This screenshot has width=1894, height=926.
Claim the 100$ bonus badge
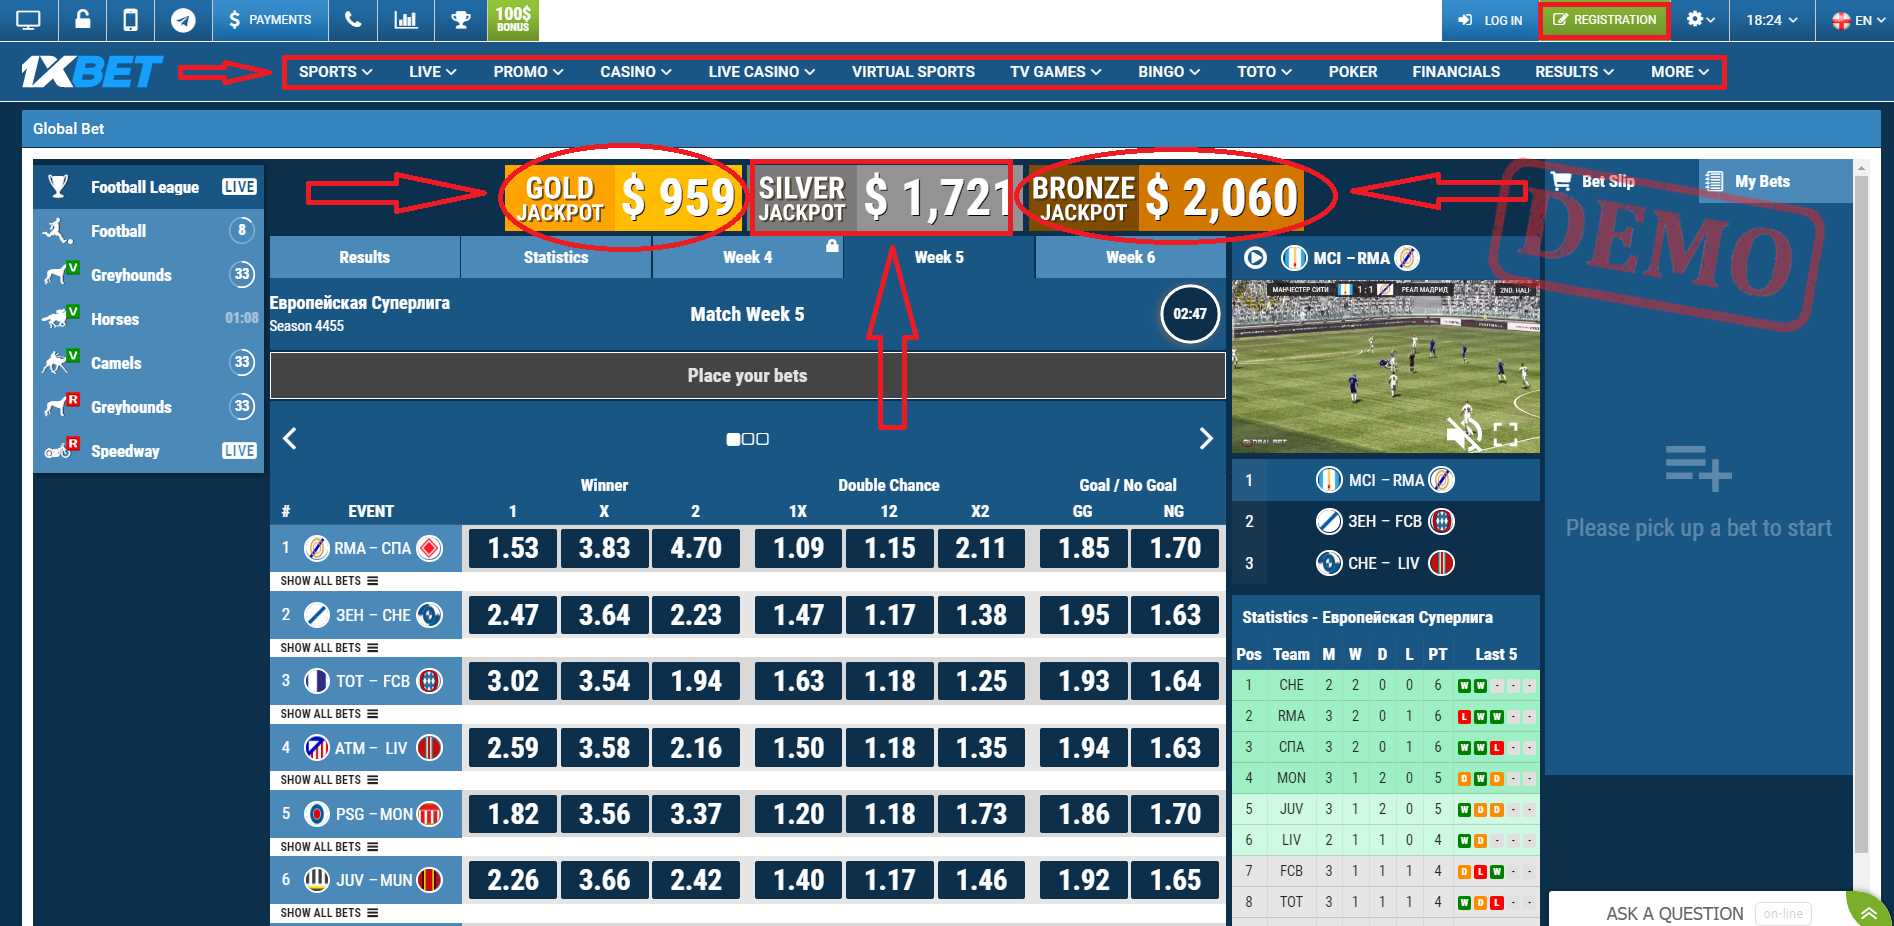(x=513, y=19)
